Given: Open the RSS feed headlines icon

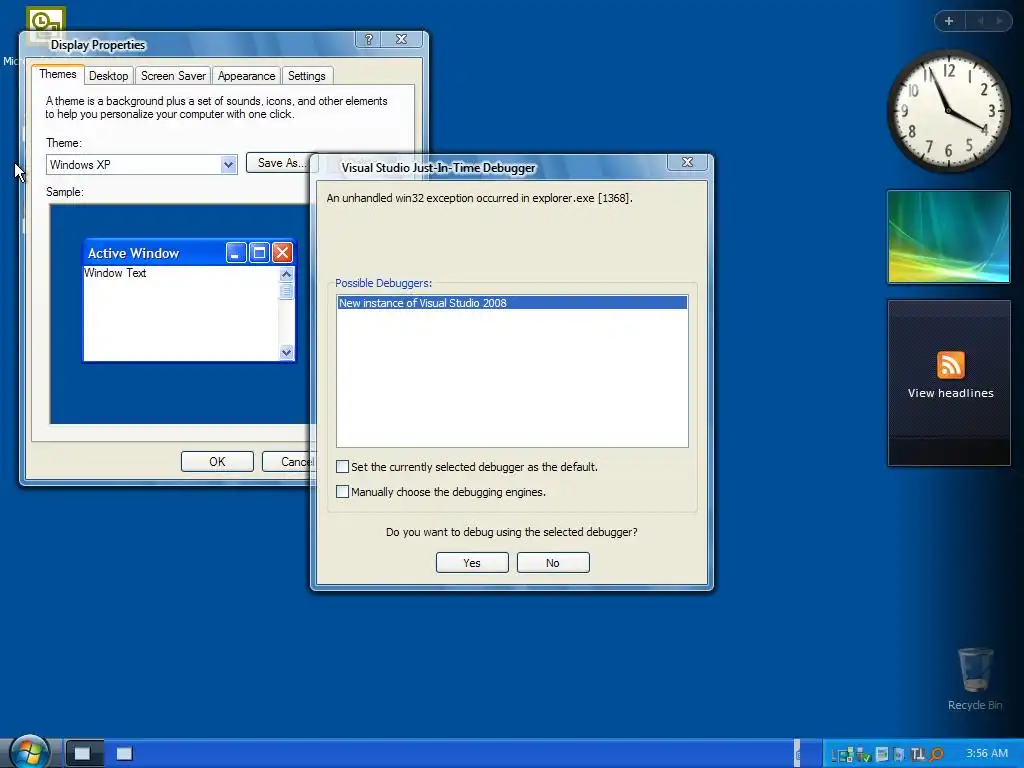Looking at the screenshot, I should pos(950,364).
